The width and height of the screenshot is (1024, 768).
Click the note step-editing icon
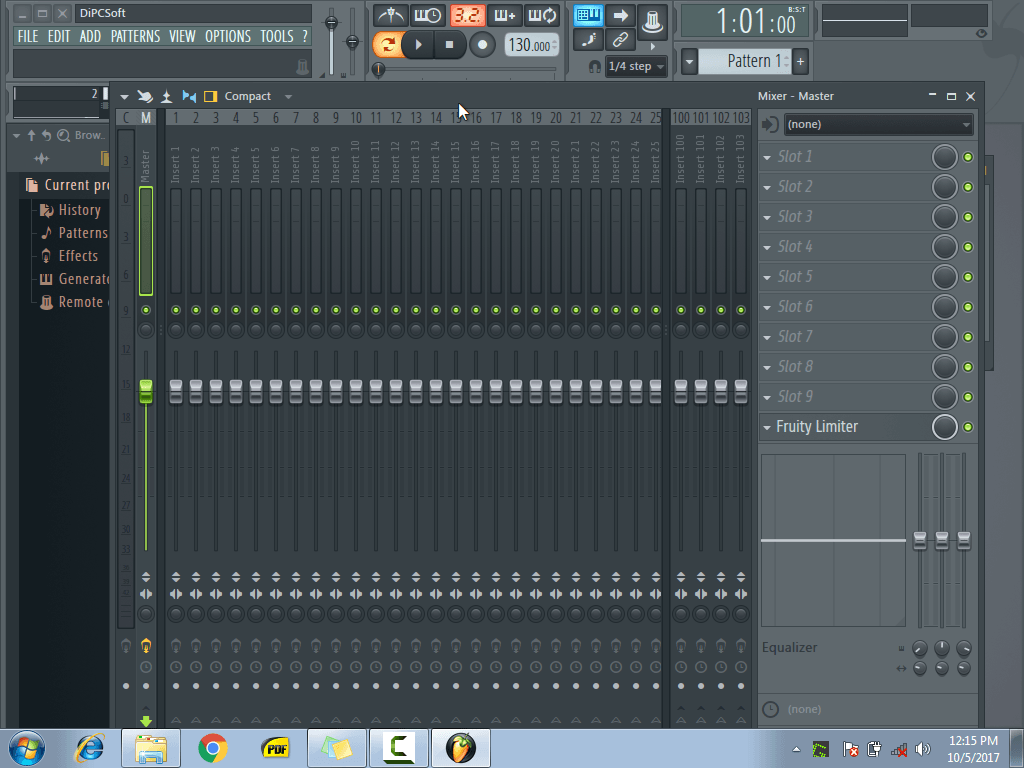588,40
